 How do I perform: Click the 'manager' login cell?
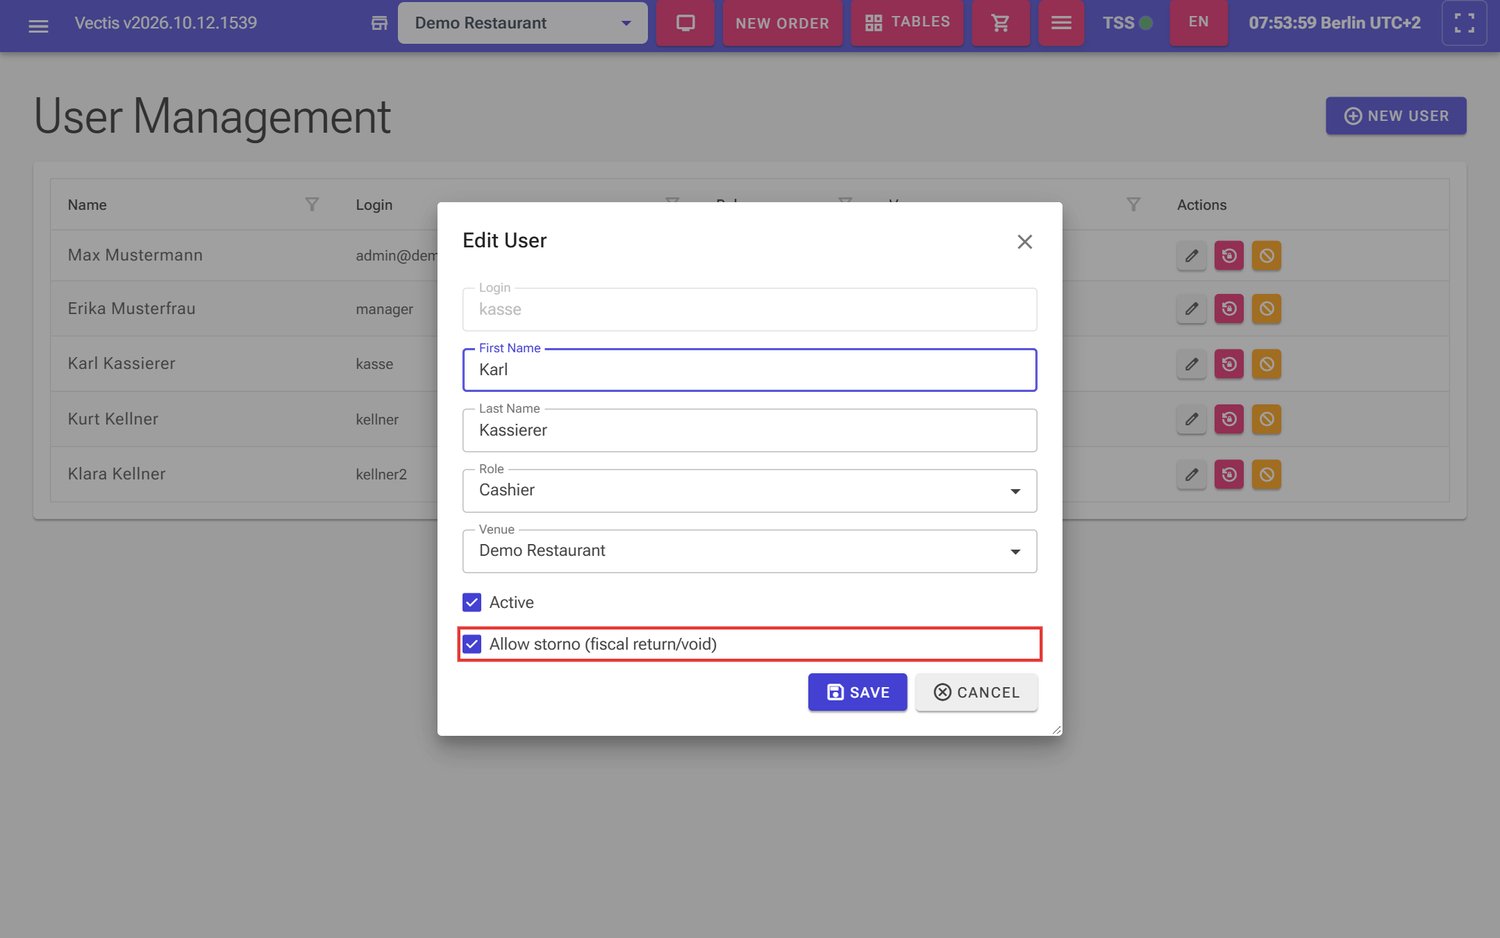(x=384, y=309)
